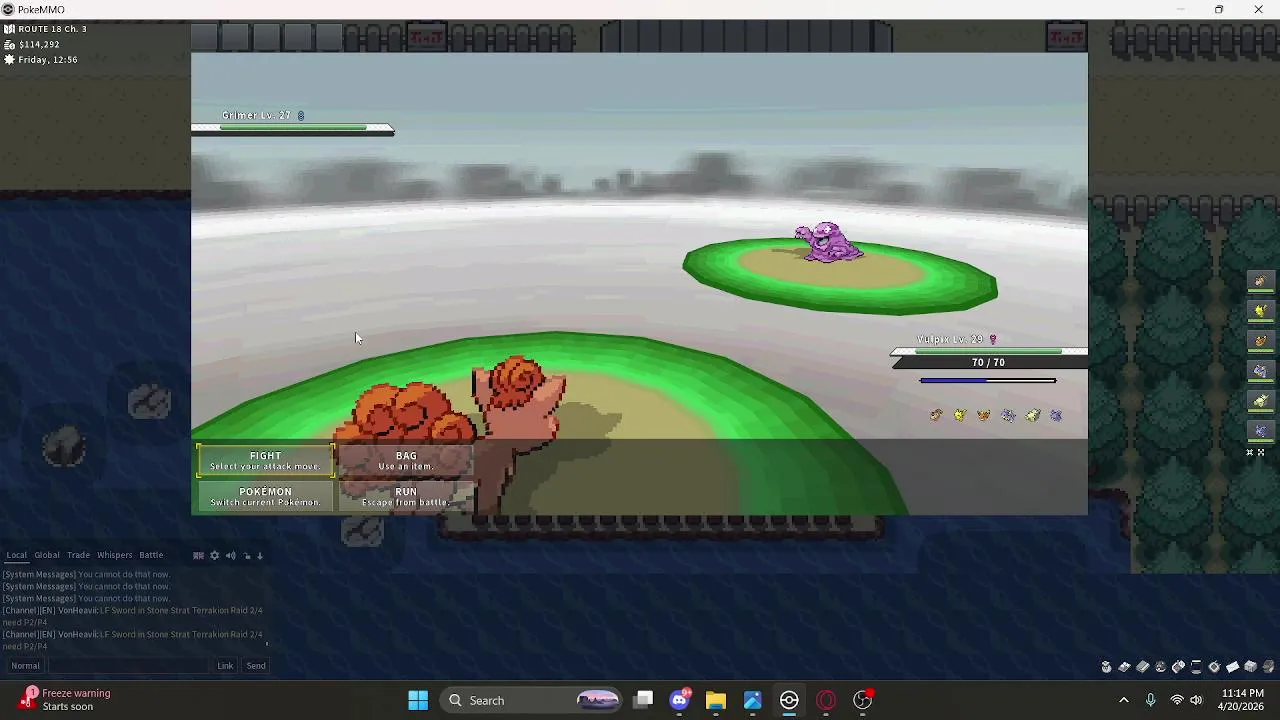Open Freeze warning weather widget

tap(66, 699)
